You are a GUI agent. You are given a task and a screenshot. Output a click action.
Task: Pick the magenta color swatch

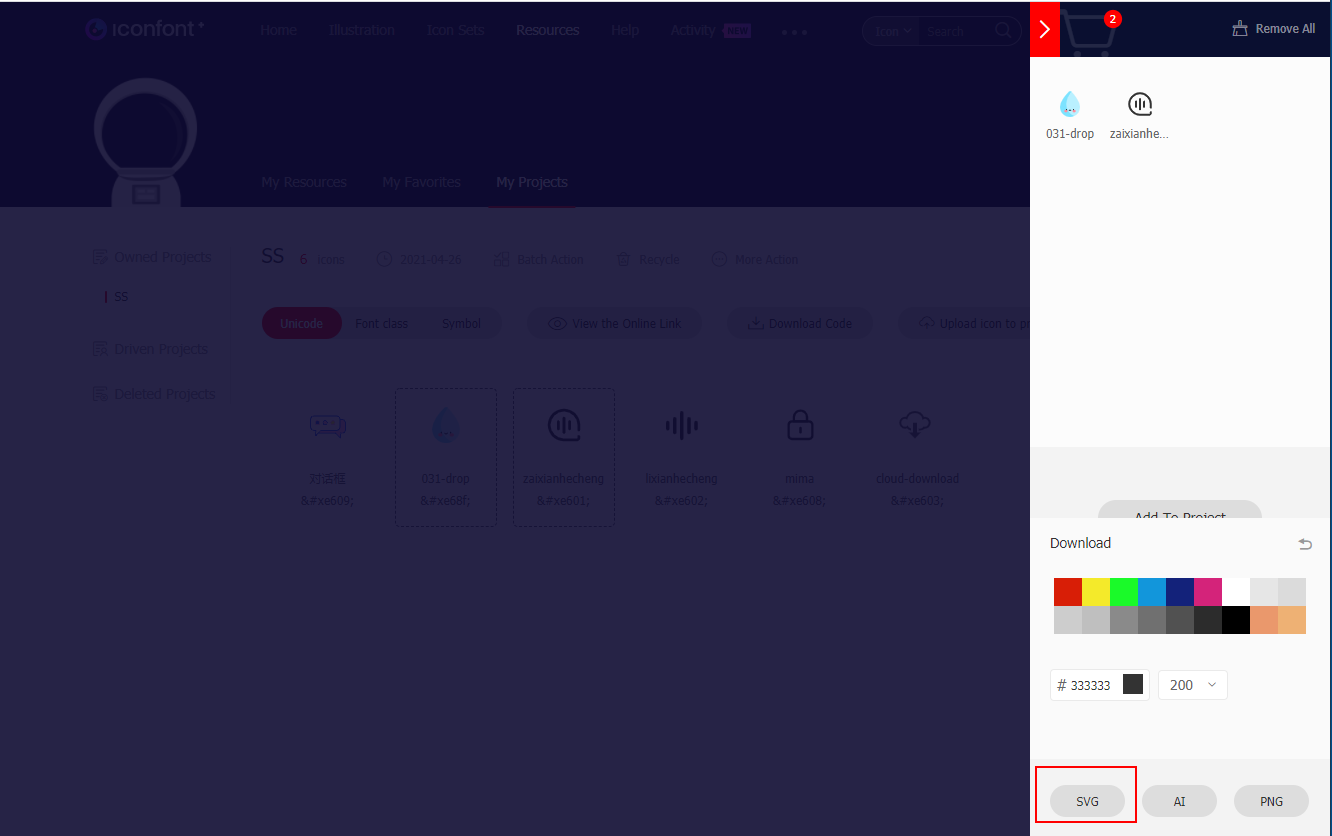click(1208, 592)
